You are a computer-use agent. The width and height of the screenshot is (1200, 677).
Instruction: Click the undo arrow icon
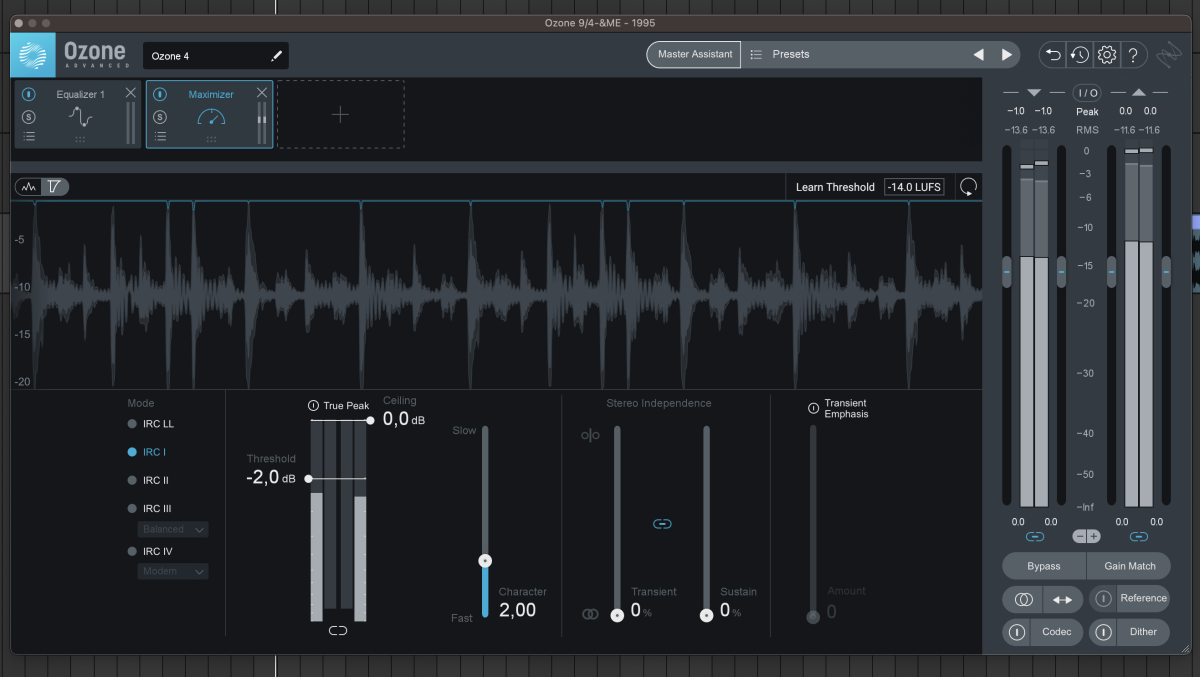point(1052,55)
